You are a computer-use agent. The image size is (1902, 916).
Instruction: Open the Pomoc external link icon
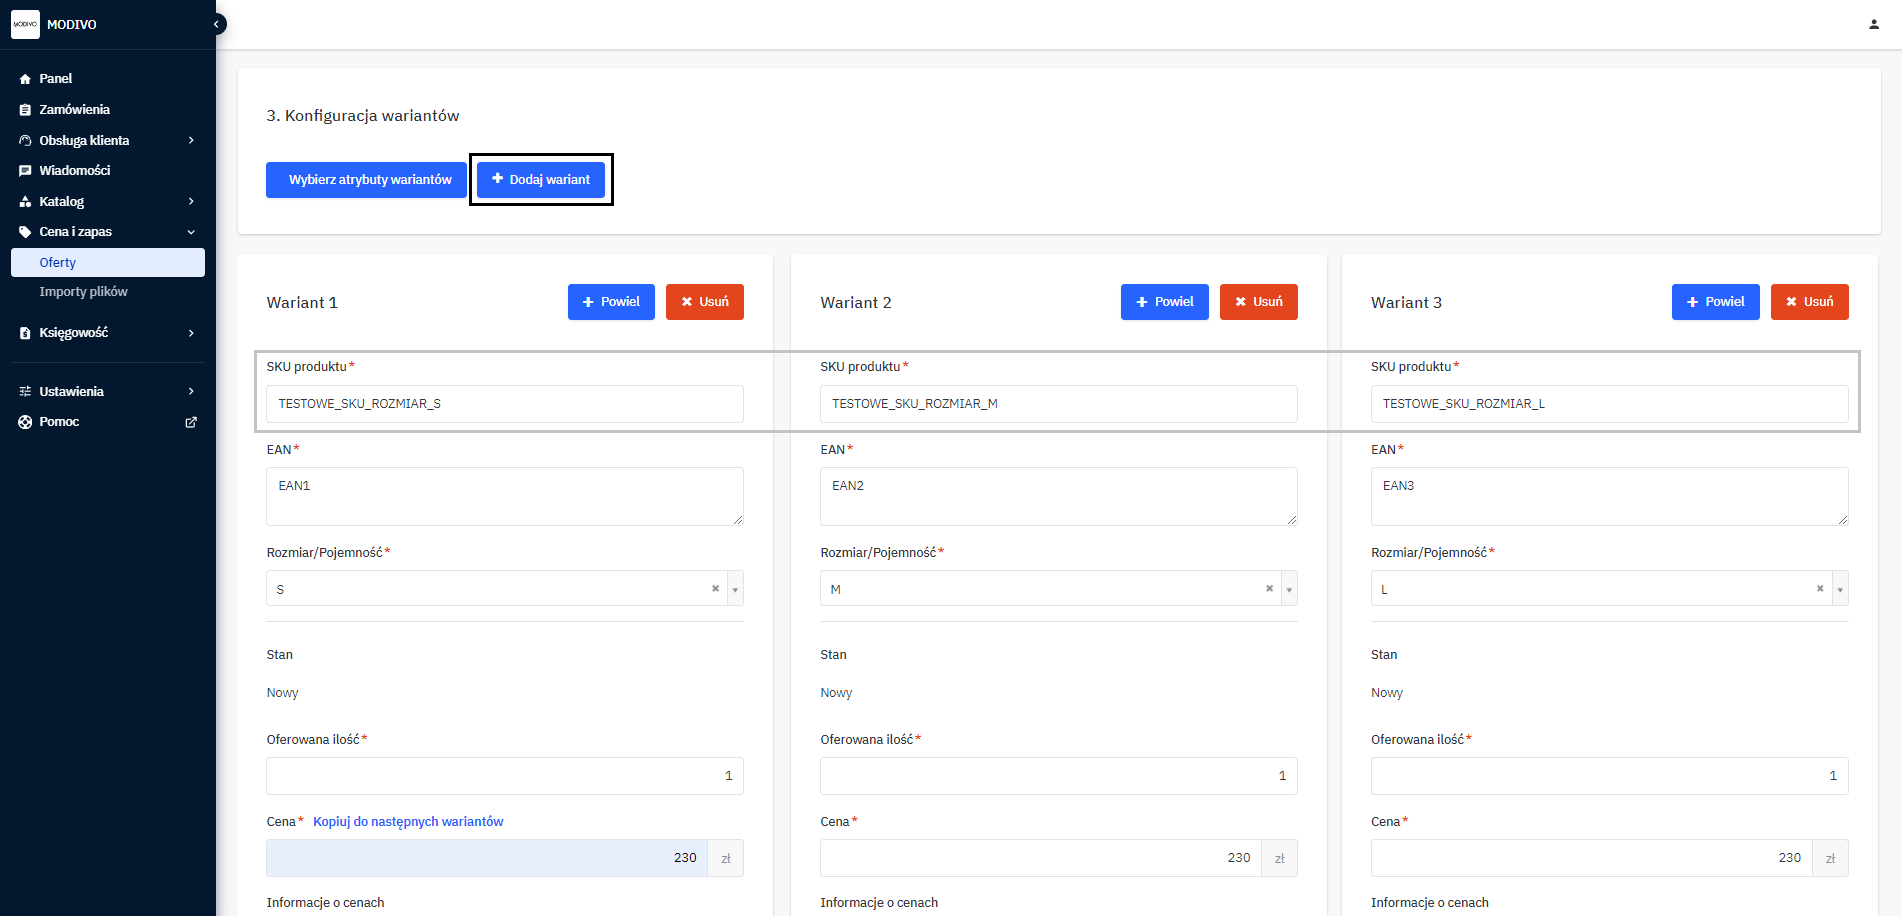191,422
